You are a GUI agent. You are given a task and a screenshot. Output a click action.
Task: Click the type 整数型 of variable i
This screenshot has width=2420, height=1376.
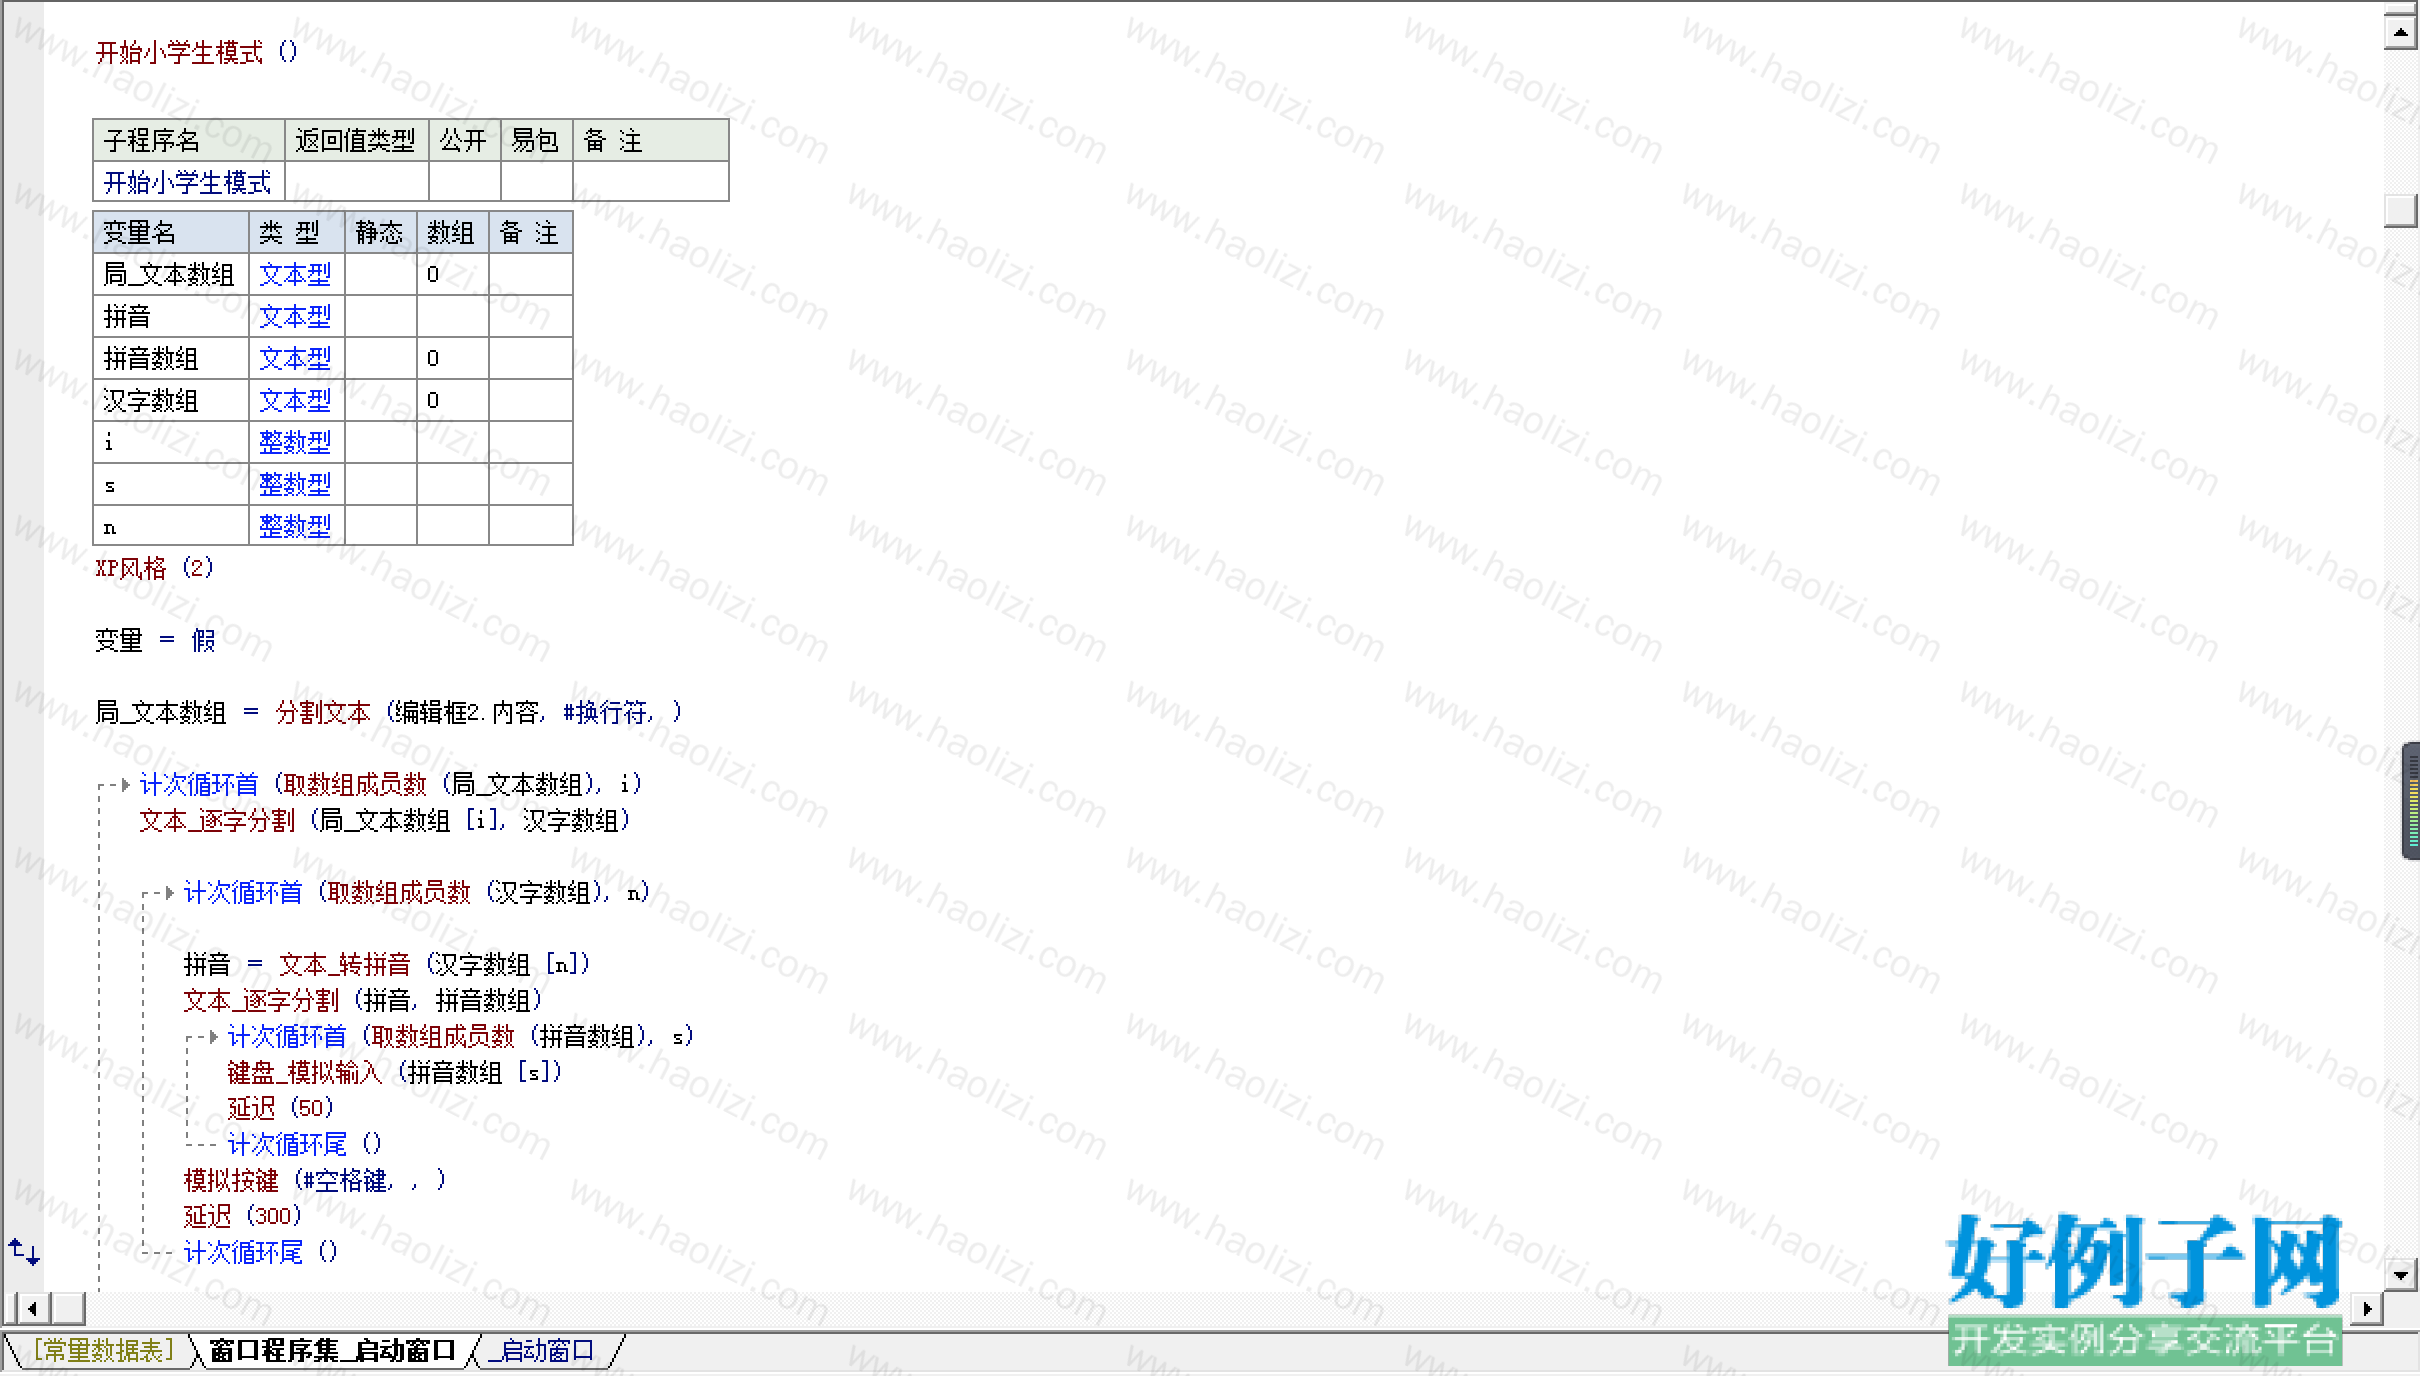click(295, 442)
